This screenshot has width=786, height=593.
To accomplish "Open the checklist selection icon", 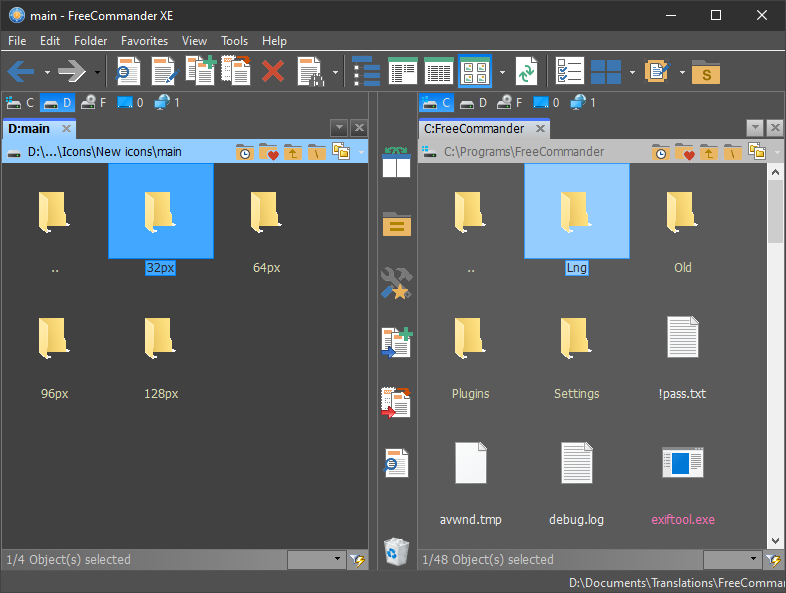I will 570,71.
